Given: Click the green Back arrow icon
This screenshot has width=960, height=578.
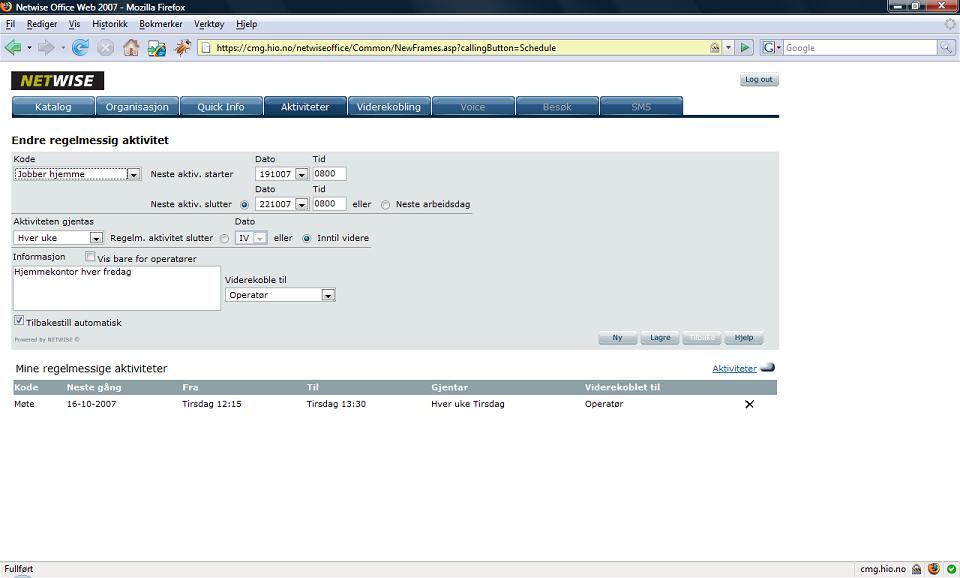Looking at the screenshot, I should [13, 47].
